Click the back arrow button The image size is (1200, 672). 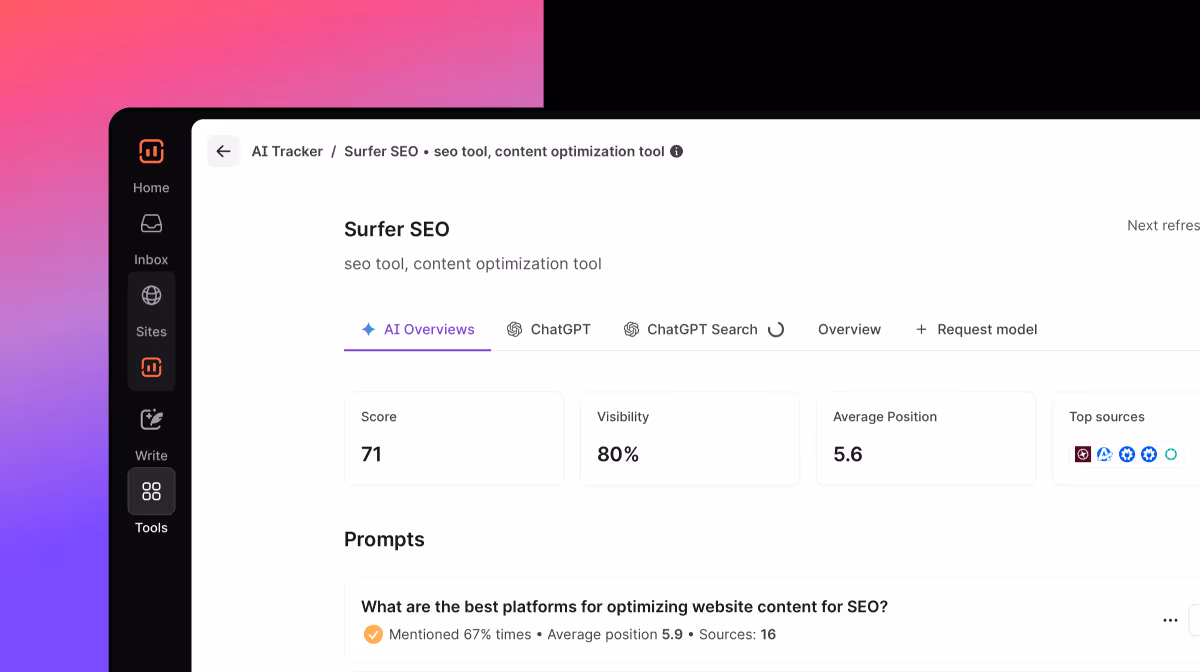(x=223, y=152)
